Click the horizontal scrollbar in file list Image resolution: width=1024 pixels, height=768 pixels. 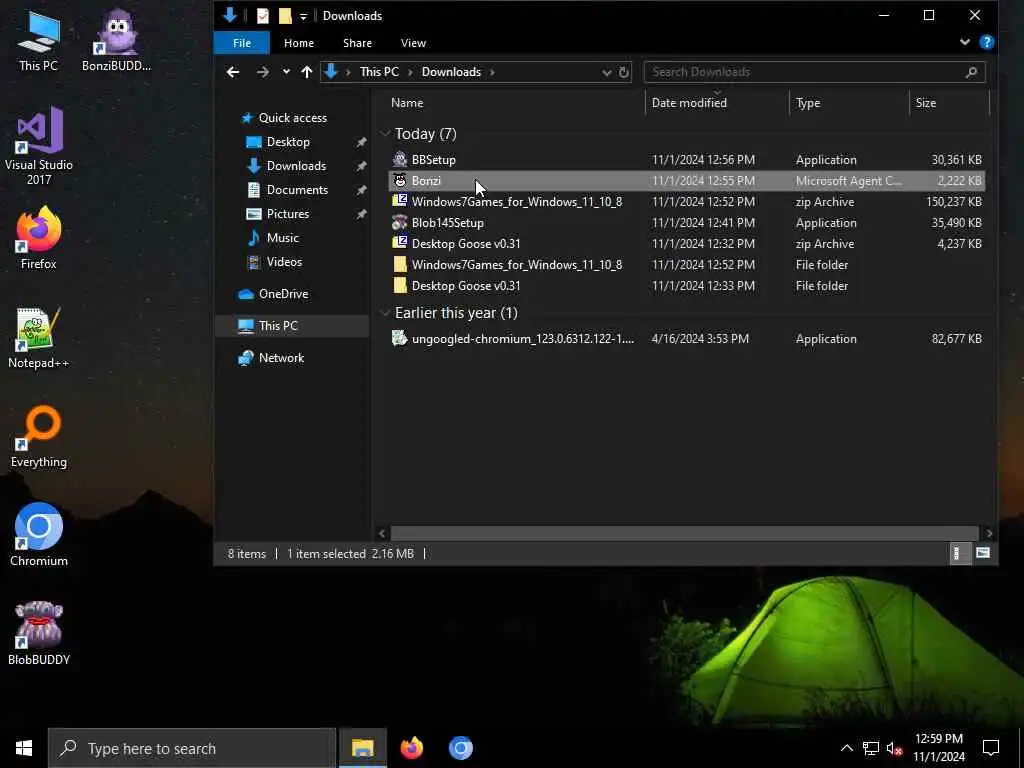(x=684, y=533)
